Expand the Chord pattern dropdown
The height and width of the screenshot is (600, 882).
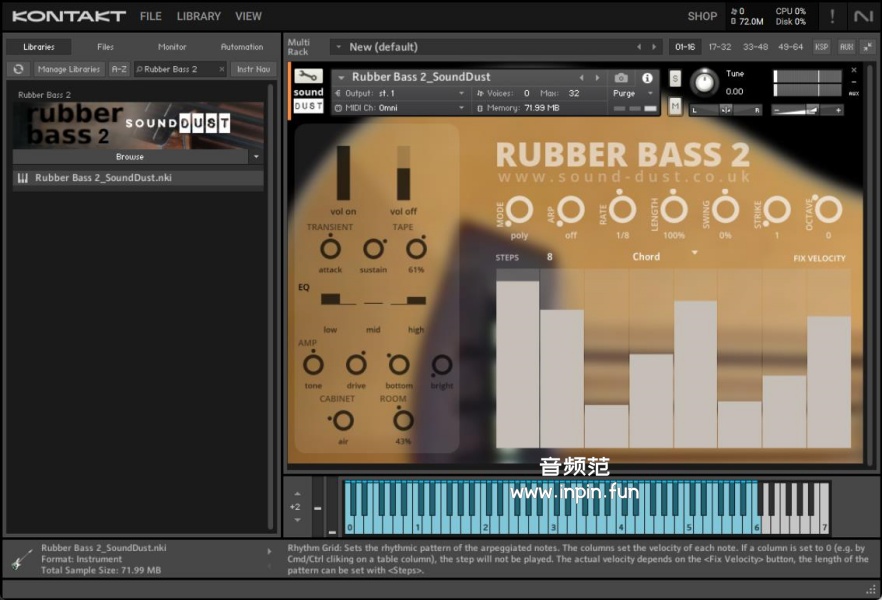[x=695, y=254]
